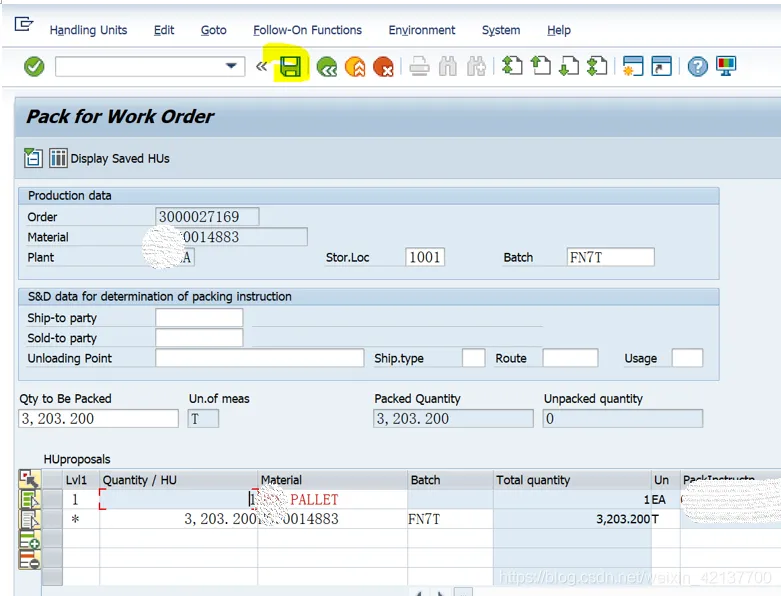Click the Lvl1 column header
The height and width of the screenshot is (596, 781).
pyautogui.click(x=81, y=480)
